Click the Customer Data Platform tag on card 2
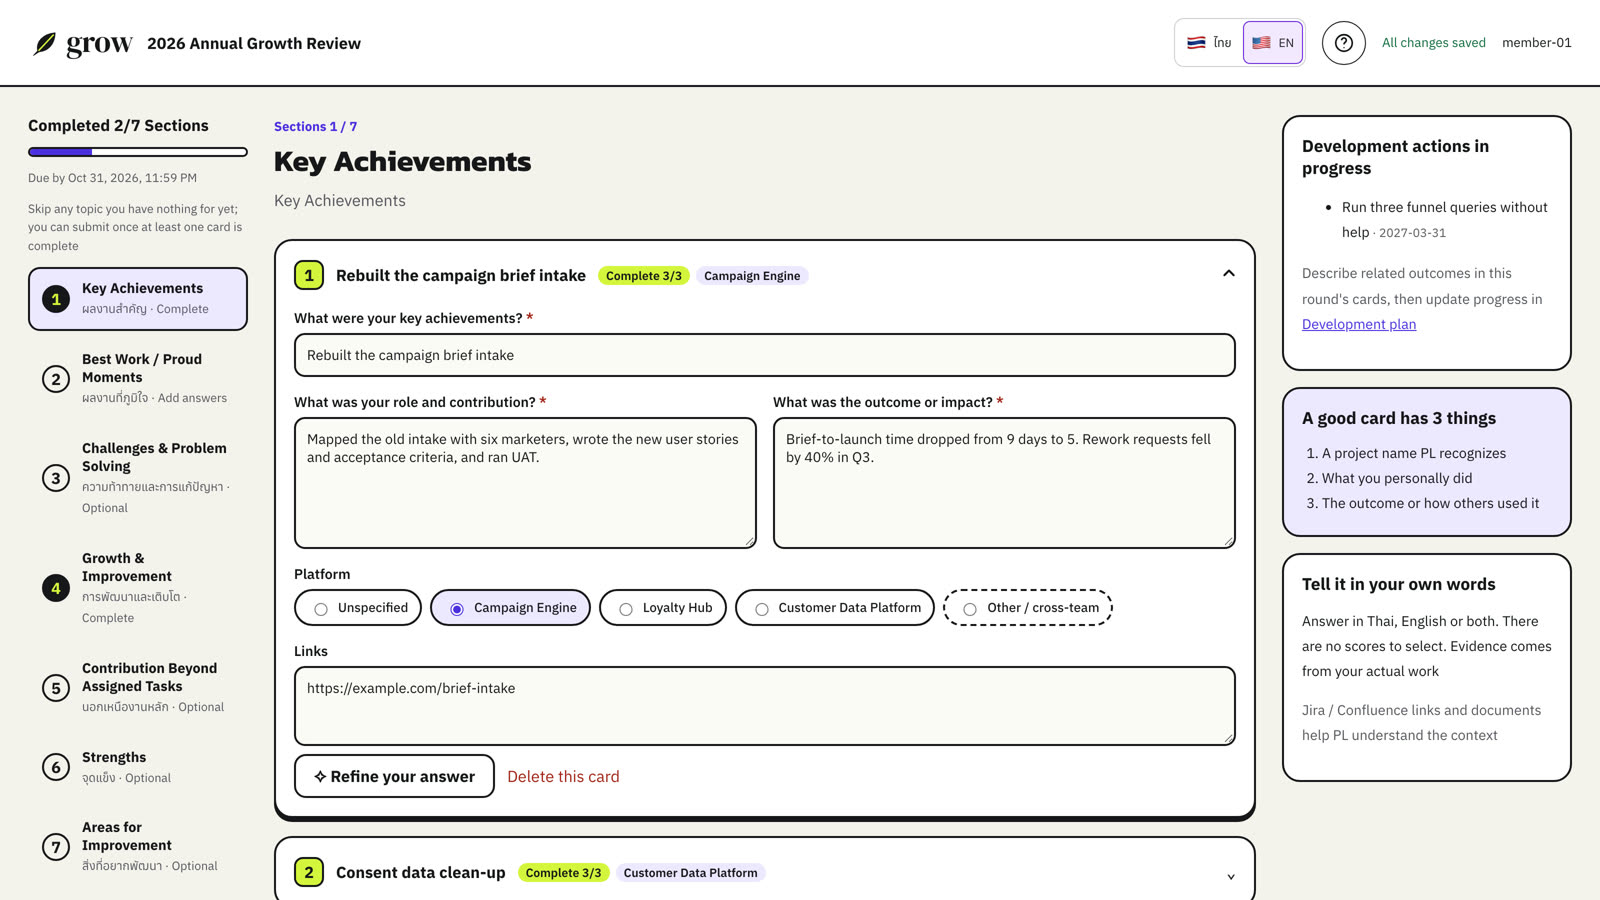This screenshot has width=1600, height=900. coord(690,873)
